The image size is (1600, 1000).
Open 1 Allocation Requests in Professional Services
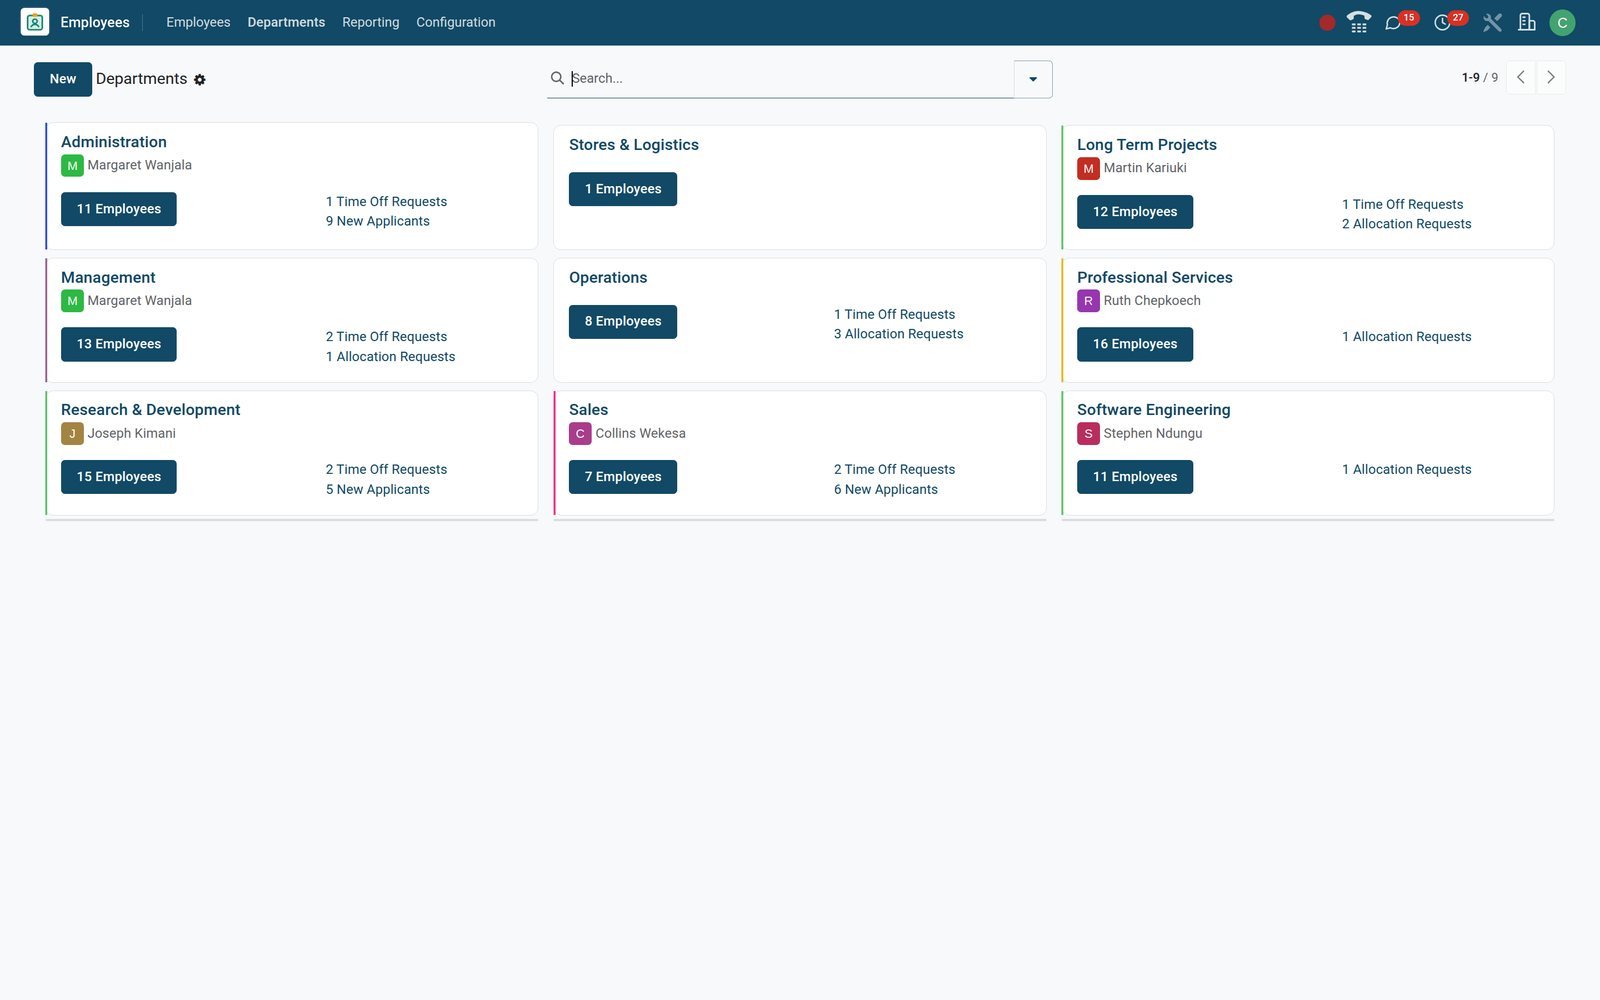(1406, 336)
